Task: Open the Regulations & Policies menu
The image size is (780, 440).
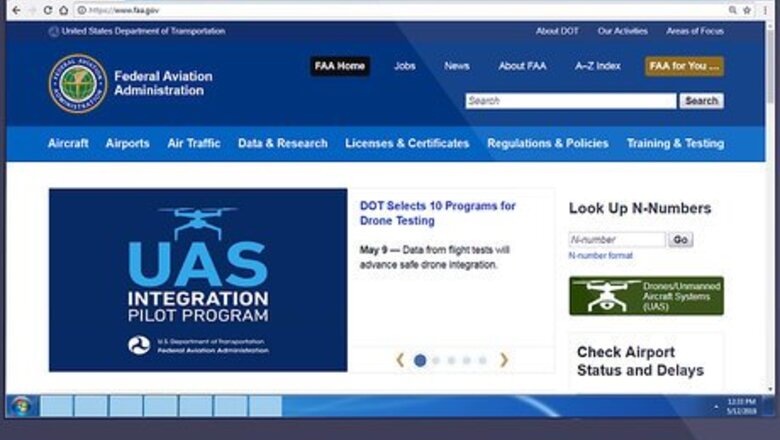Action: (x=548, y=144)
